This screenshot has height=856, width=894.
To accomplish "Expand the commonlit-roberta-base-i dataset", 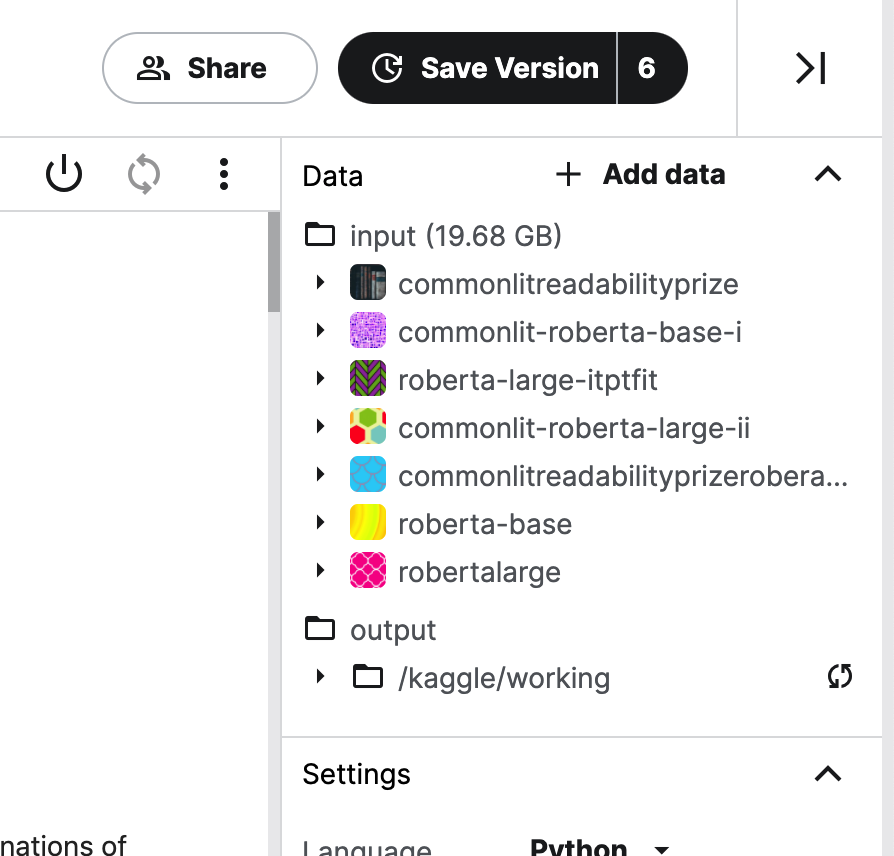I will (320, 331).
